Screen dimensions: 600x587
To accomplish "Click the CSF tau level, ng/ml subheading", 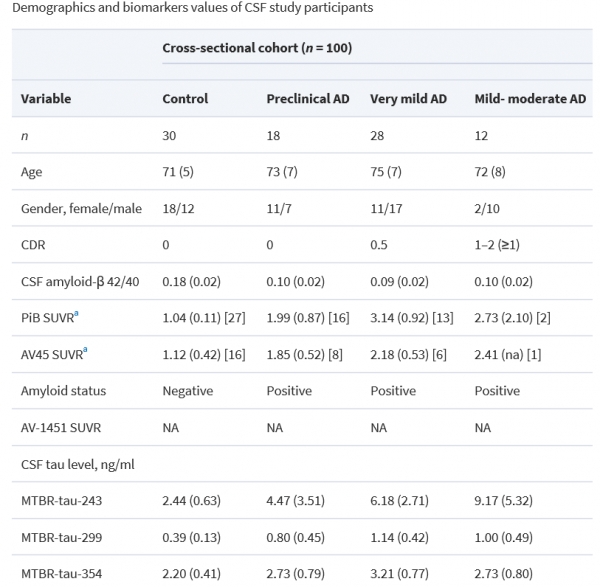I will tap(77, 463).
